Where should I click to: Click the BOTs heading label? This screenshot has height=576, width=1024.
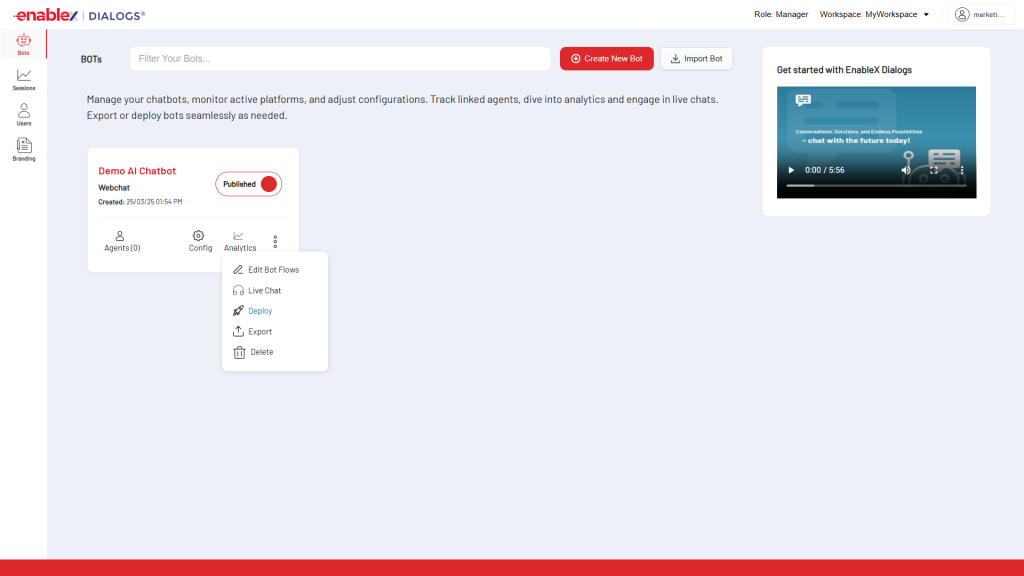coord(91,59)
